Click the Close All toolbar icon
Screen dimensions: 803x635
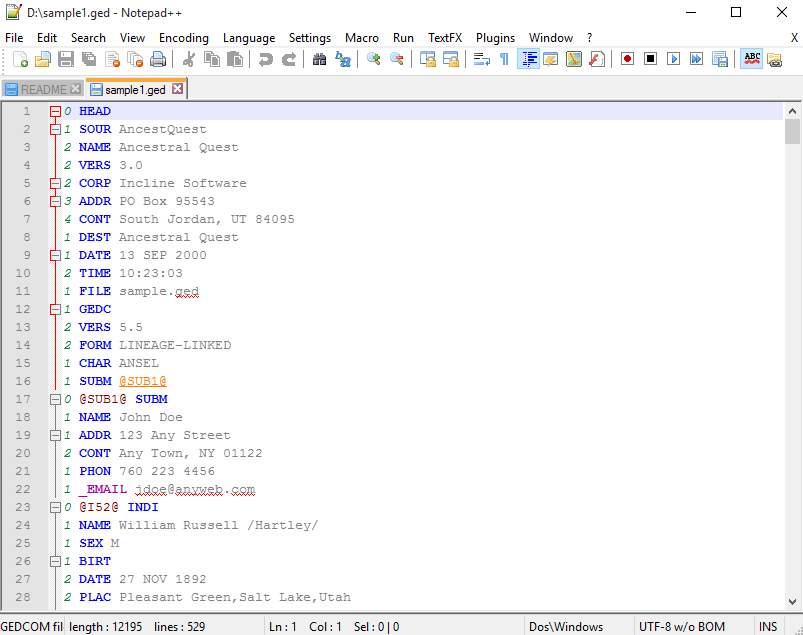point(135,59)
